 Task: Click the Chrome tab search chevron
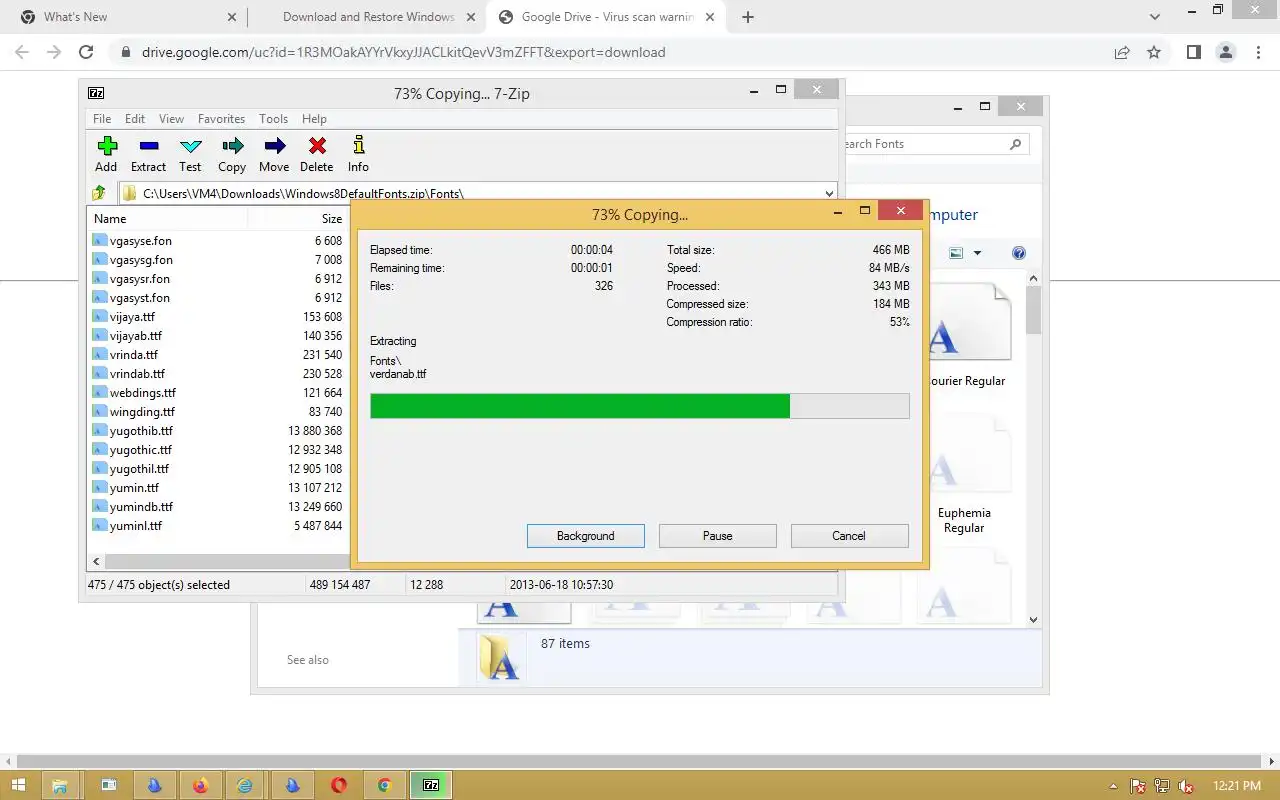1155,17
